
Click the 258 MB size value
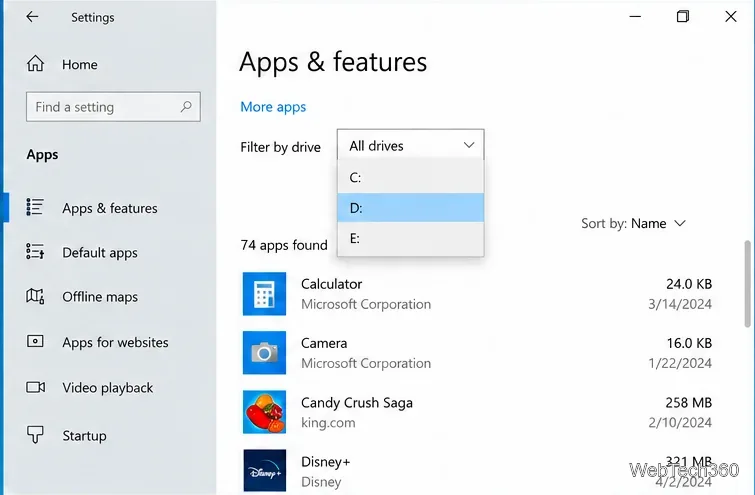(x=689, y=403)
